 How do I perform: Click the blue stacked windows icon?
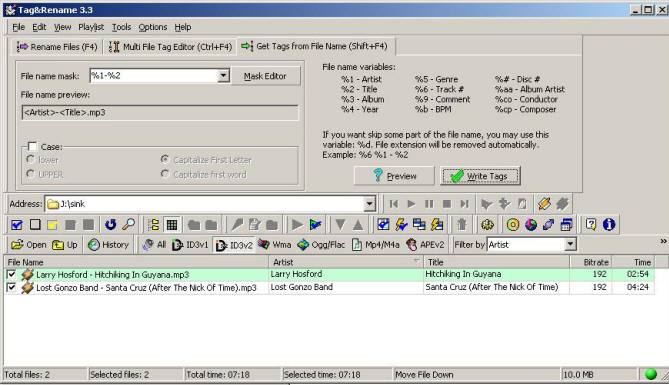pos(566,225)
